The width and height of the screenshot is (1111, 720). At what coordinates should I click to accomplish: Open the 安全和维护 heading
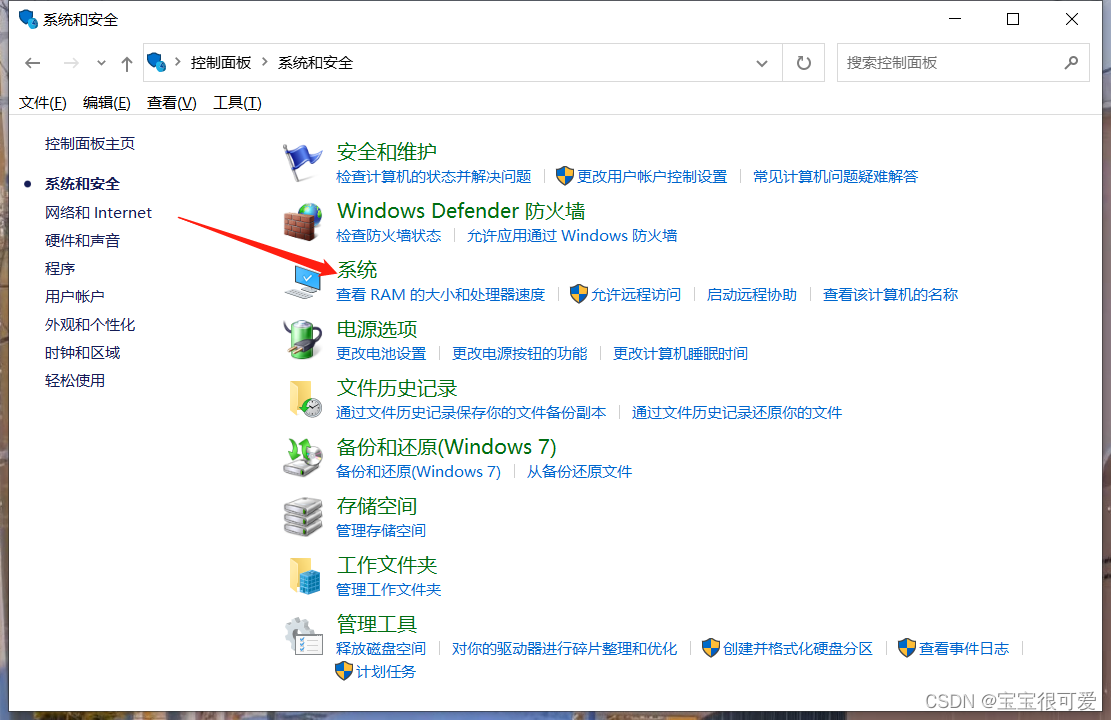pos(386,152)
